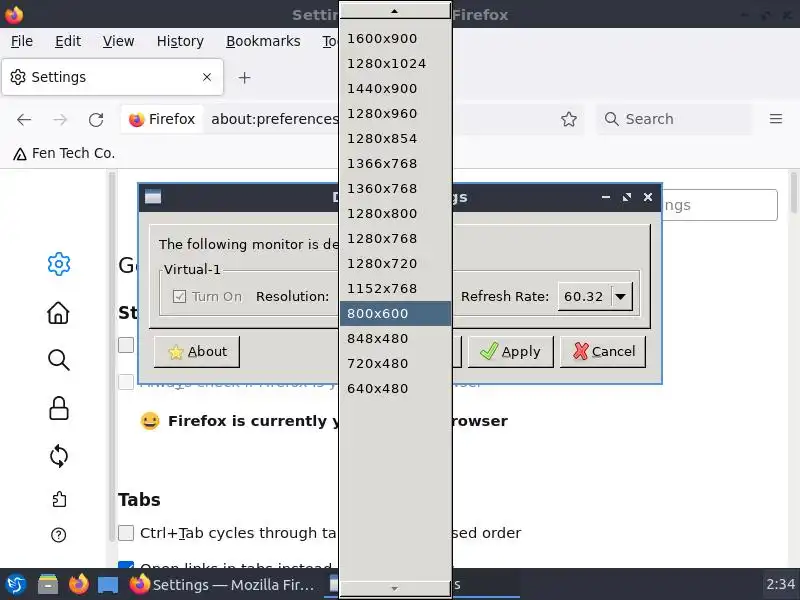The height and width of the screenshot is (600, 800).
Task: Open the Fen Tech Co. bookmark
Action: (x=64, y=154)
